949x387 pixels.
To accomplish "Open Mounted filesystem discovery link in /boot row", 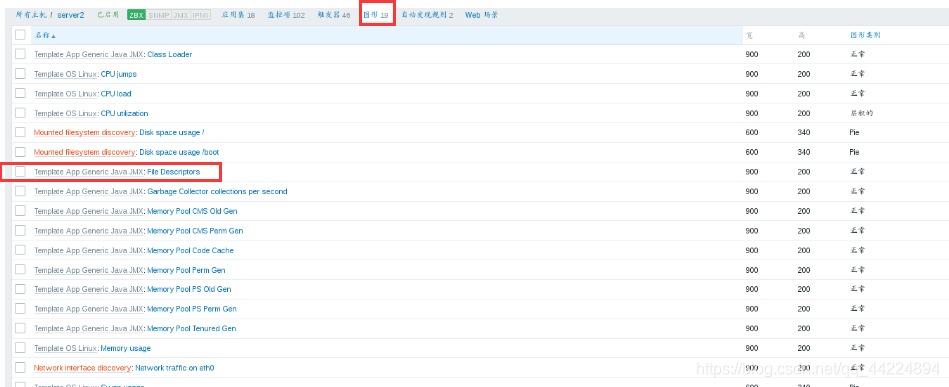I will (85, 152).
